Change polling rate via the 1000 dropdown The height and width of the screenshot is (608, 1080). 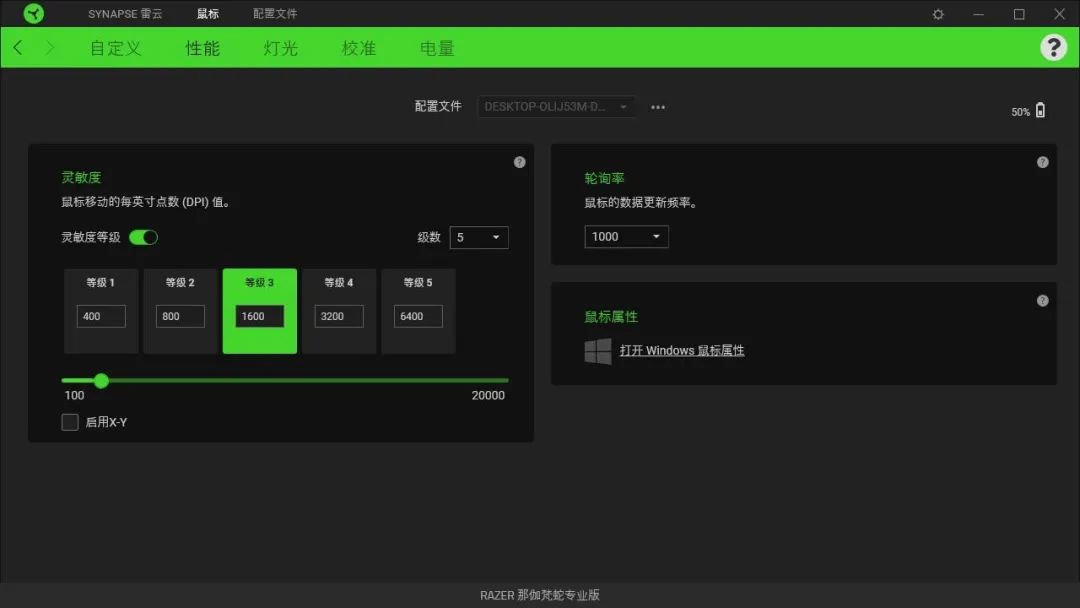(x=626, y=237)
